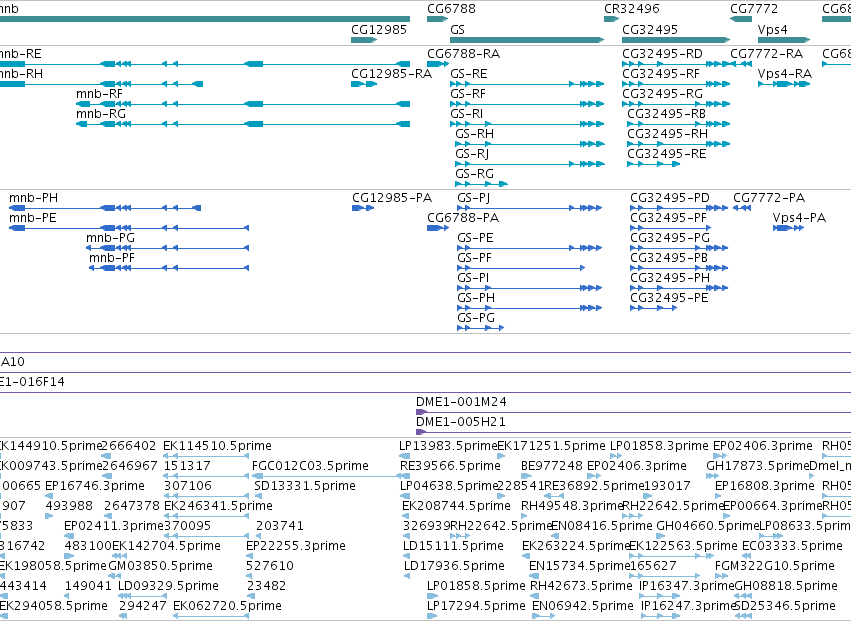
Task: Click the CG6788 gene label in the top track
Action: point(451,9)
